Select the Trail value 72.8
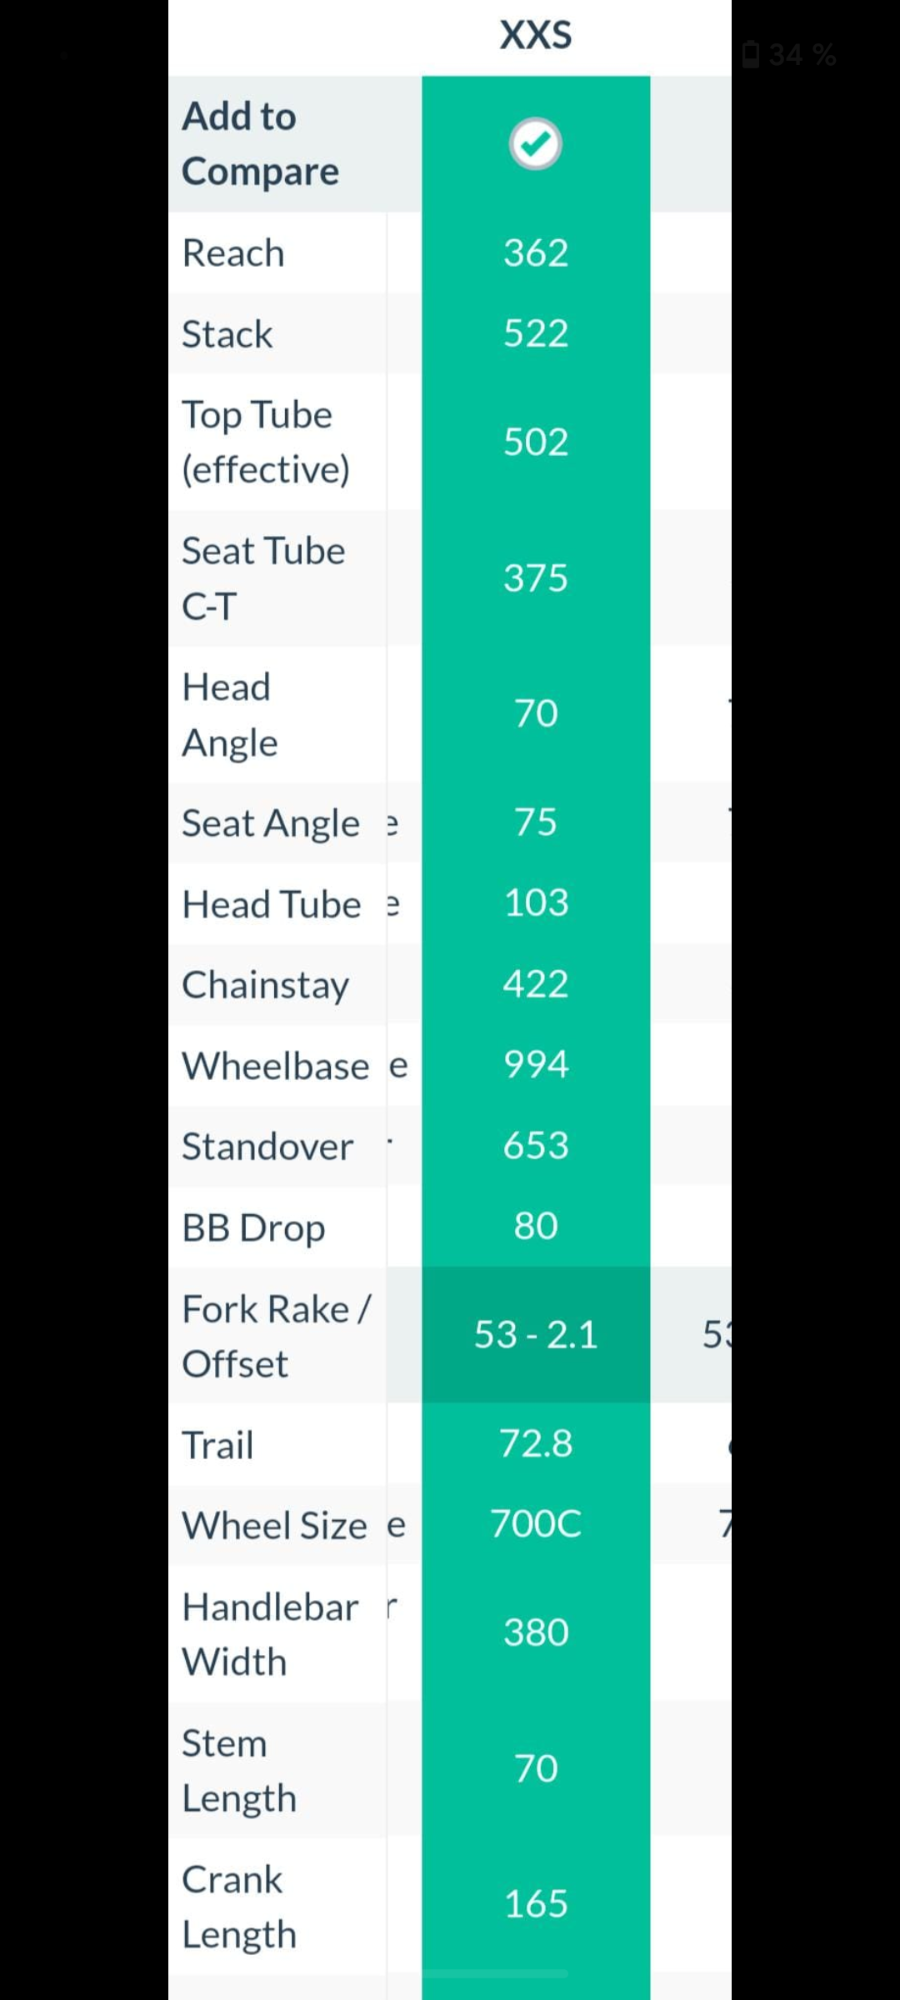 click(536, 1444)
